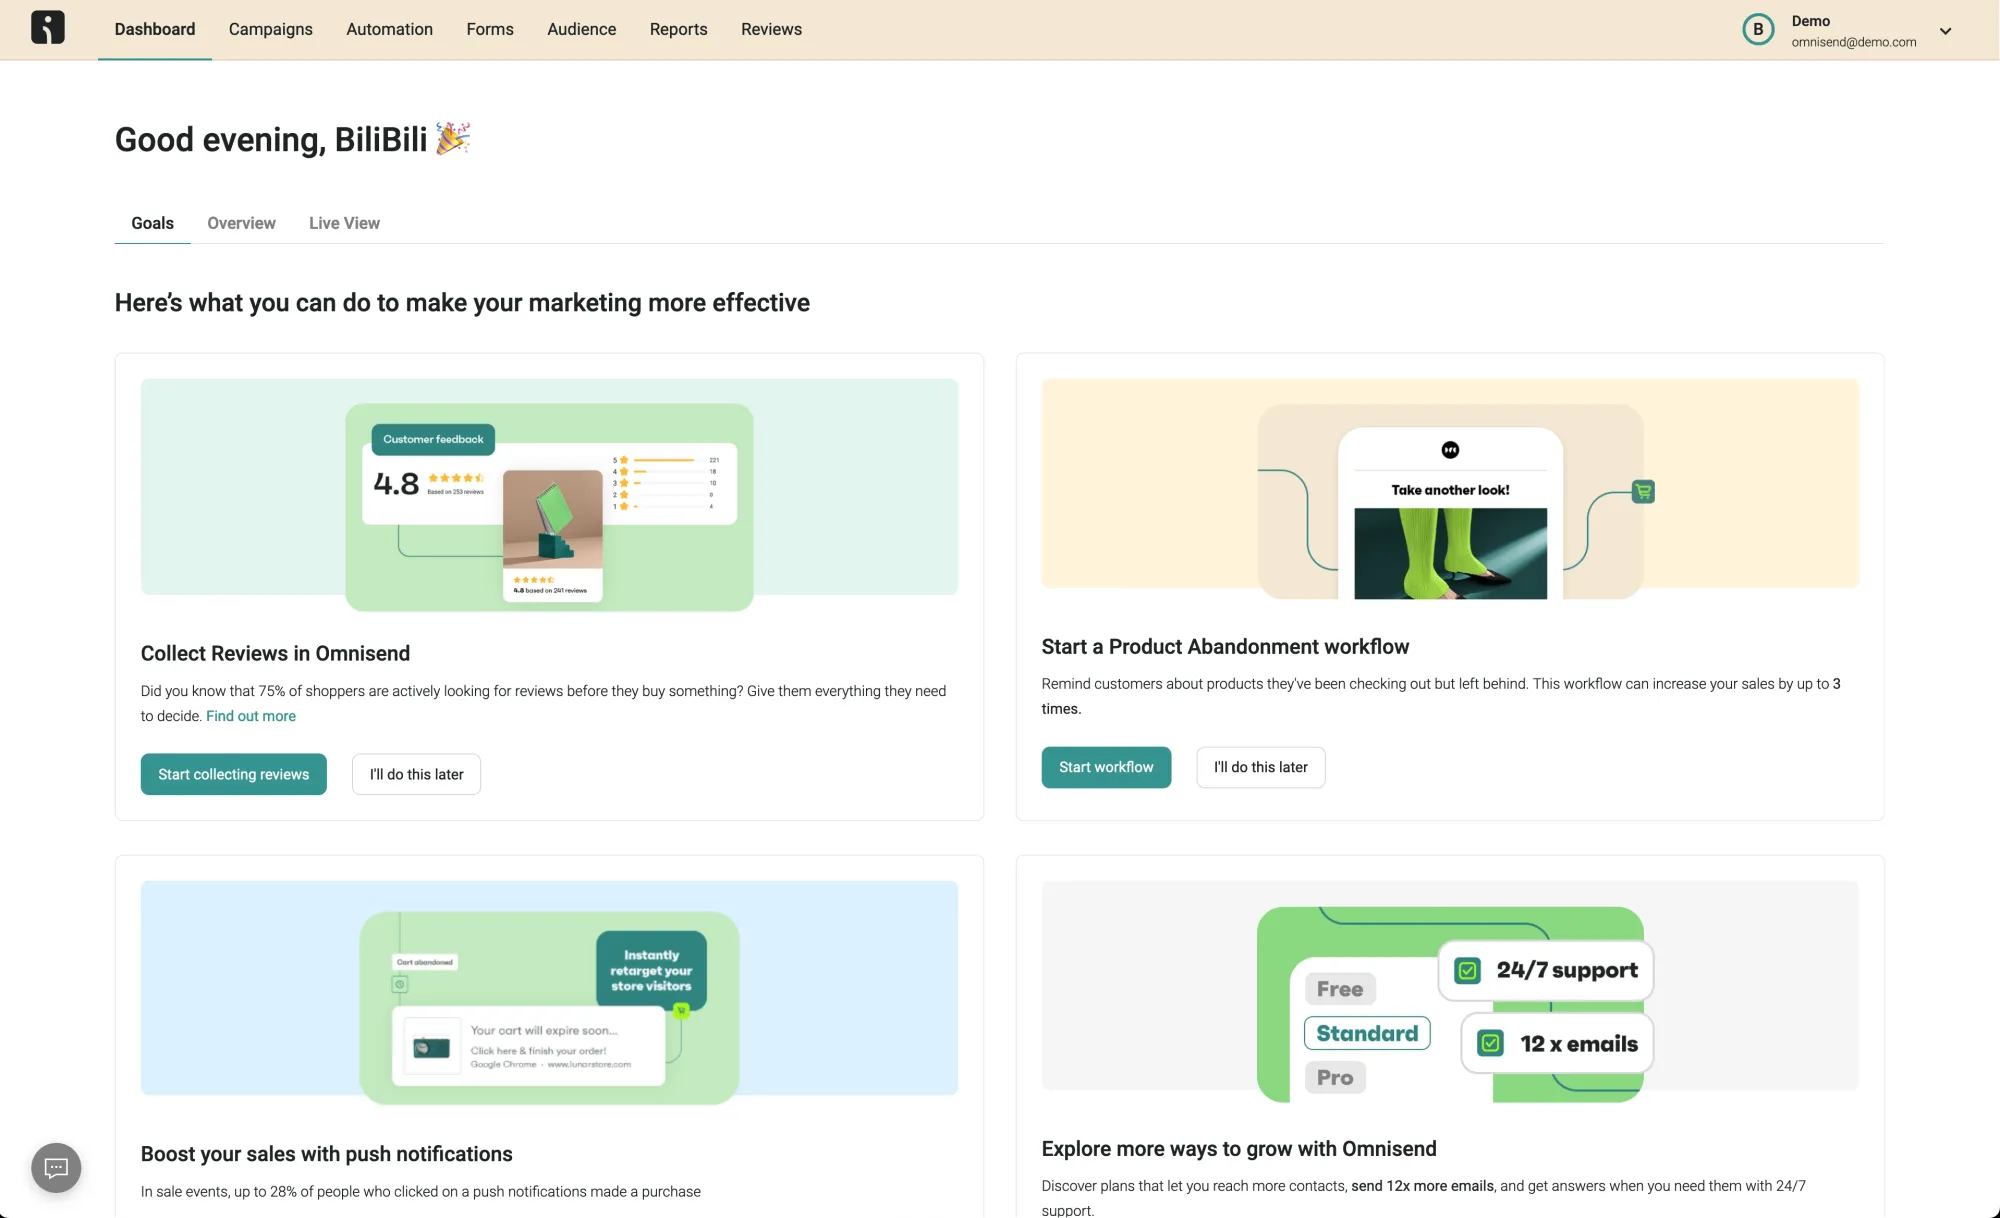Switch to the Overview tab
The image size is (2000, 1218).
click(240, 223)
